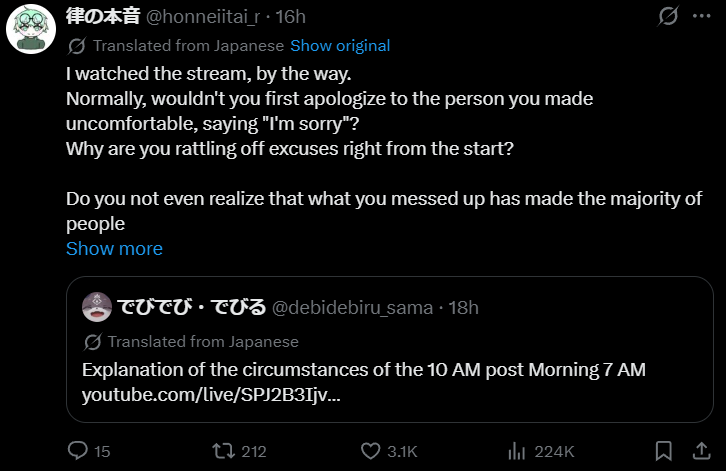Click the quoted tweet's 18h timestamp
Image resolution: width=726 pixels, height=471 pixels.
click(461, 307)
